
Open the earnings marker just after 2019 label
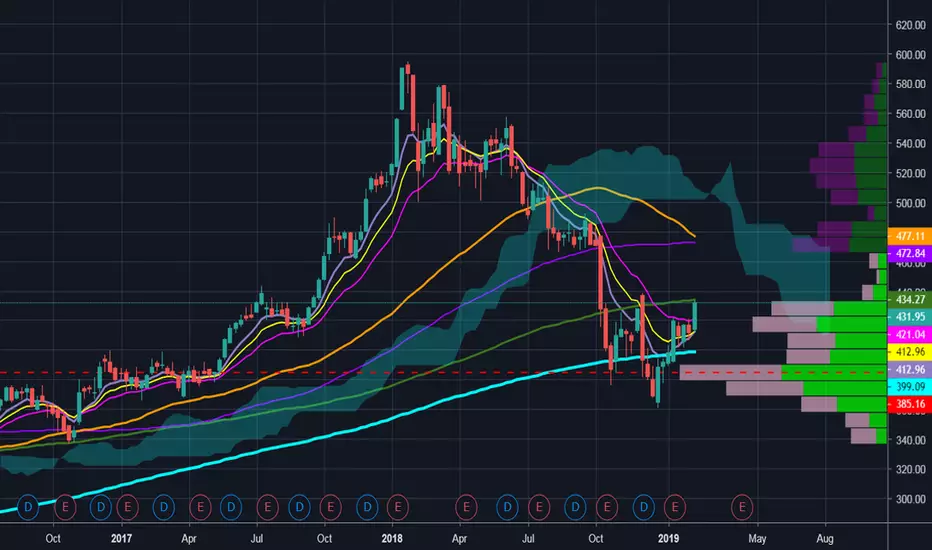[x=675, y=507]
